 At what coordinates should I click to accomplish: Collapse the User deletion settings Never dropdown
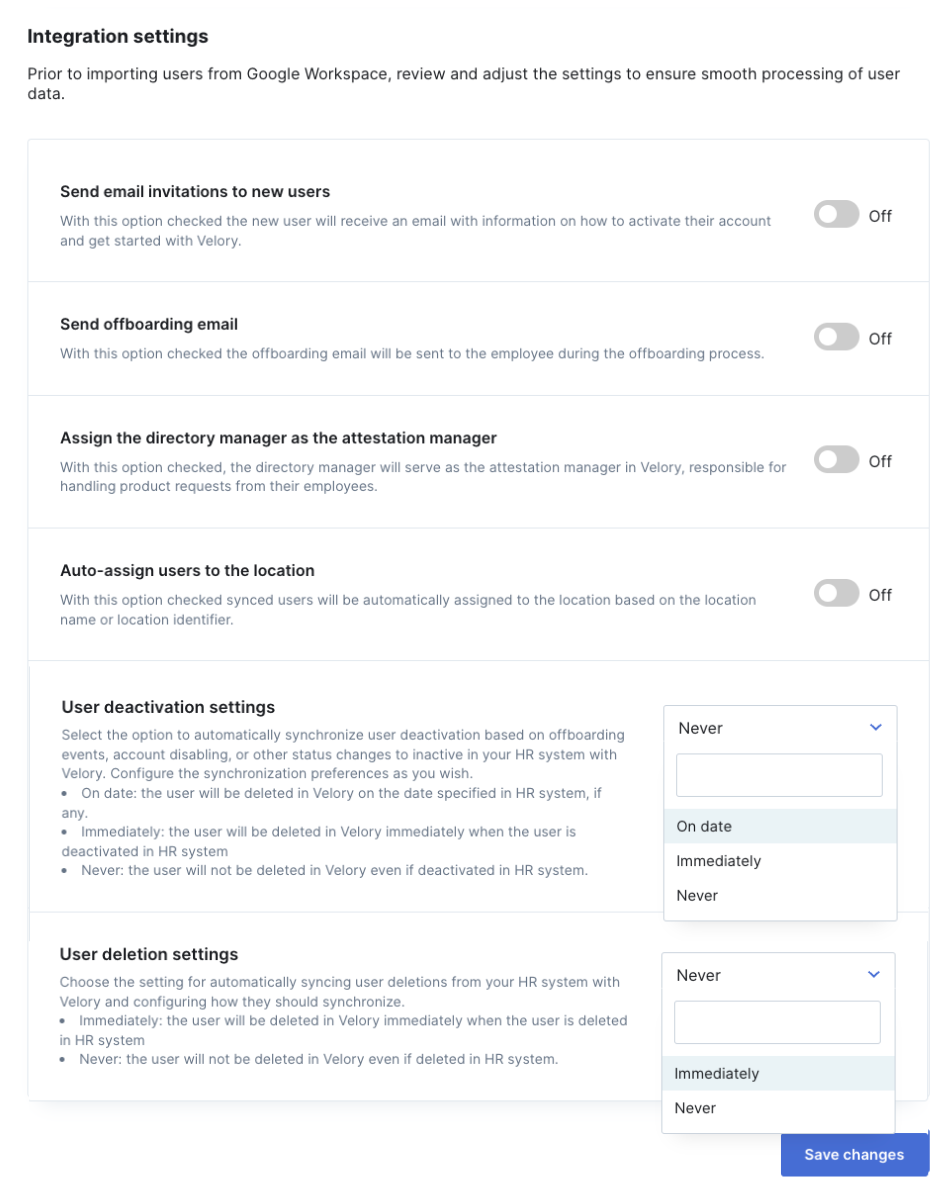coord(778,975)
